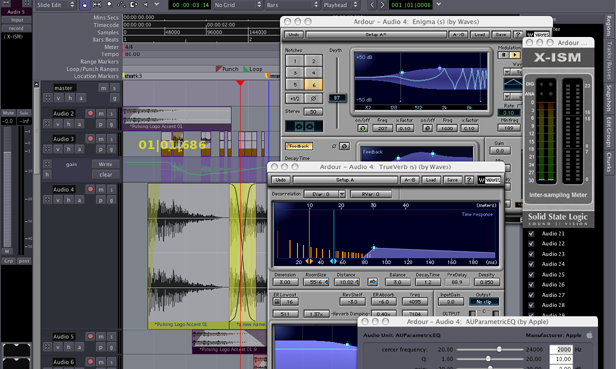Toggle the Audio 26 checkbox

point(531,285)
